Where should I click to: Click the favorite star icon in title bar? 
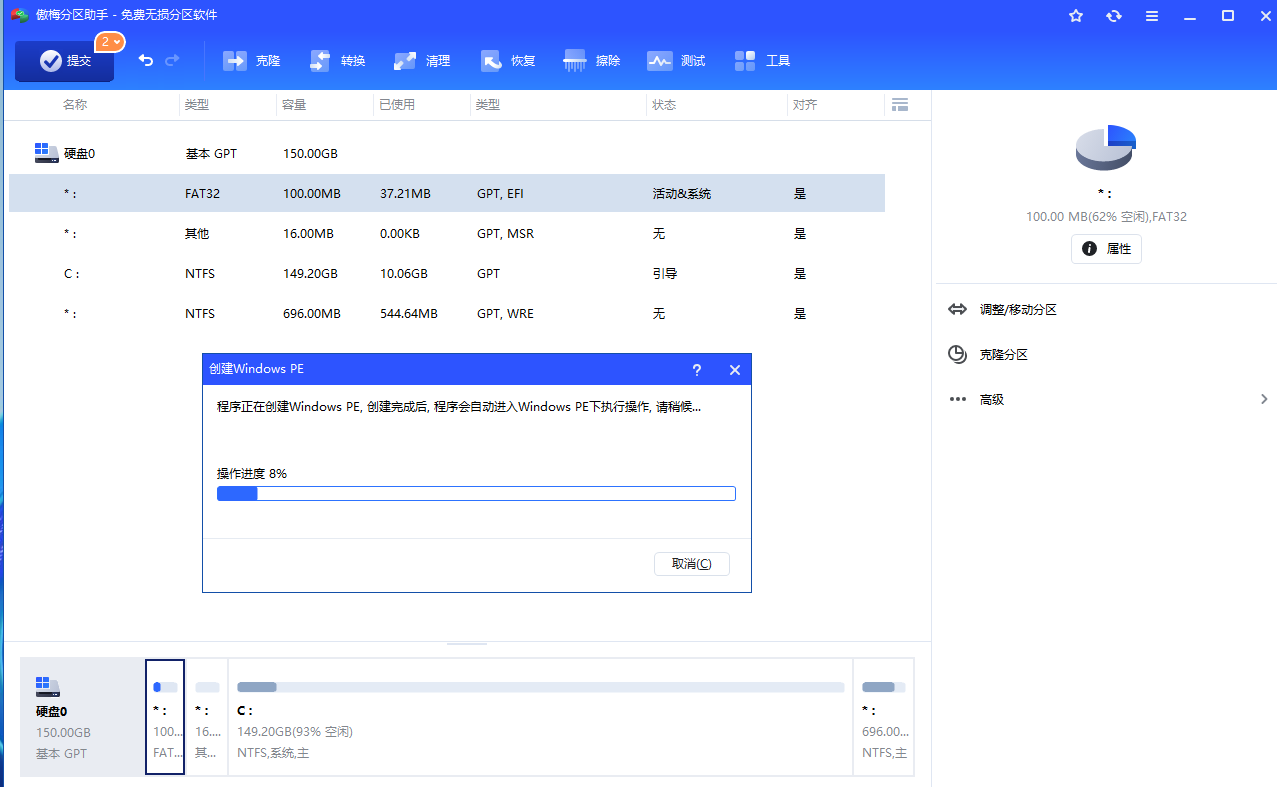(x=1076, y=16)
